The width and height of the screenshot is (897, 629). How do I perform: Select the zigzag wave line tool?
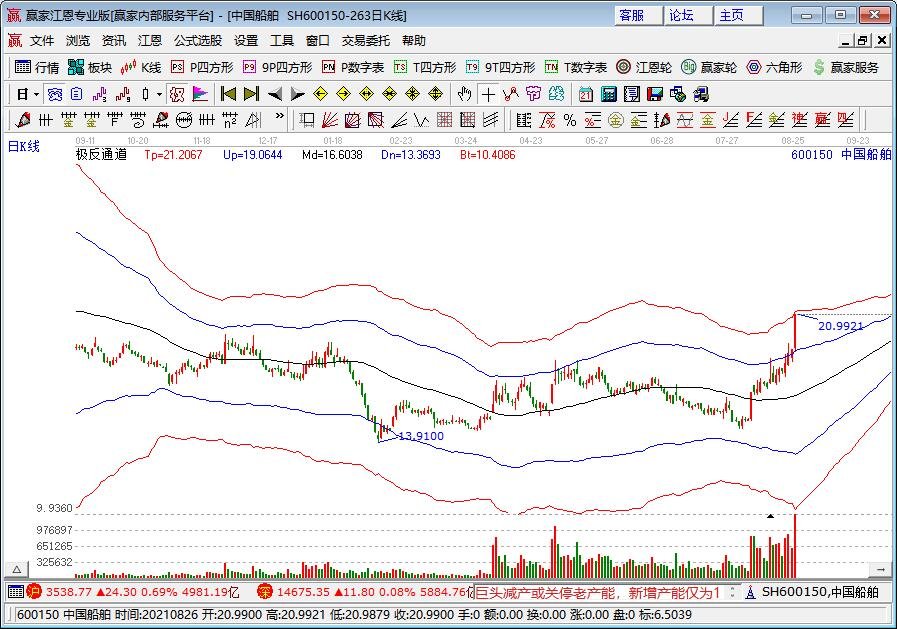pos(422,120)
